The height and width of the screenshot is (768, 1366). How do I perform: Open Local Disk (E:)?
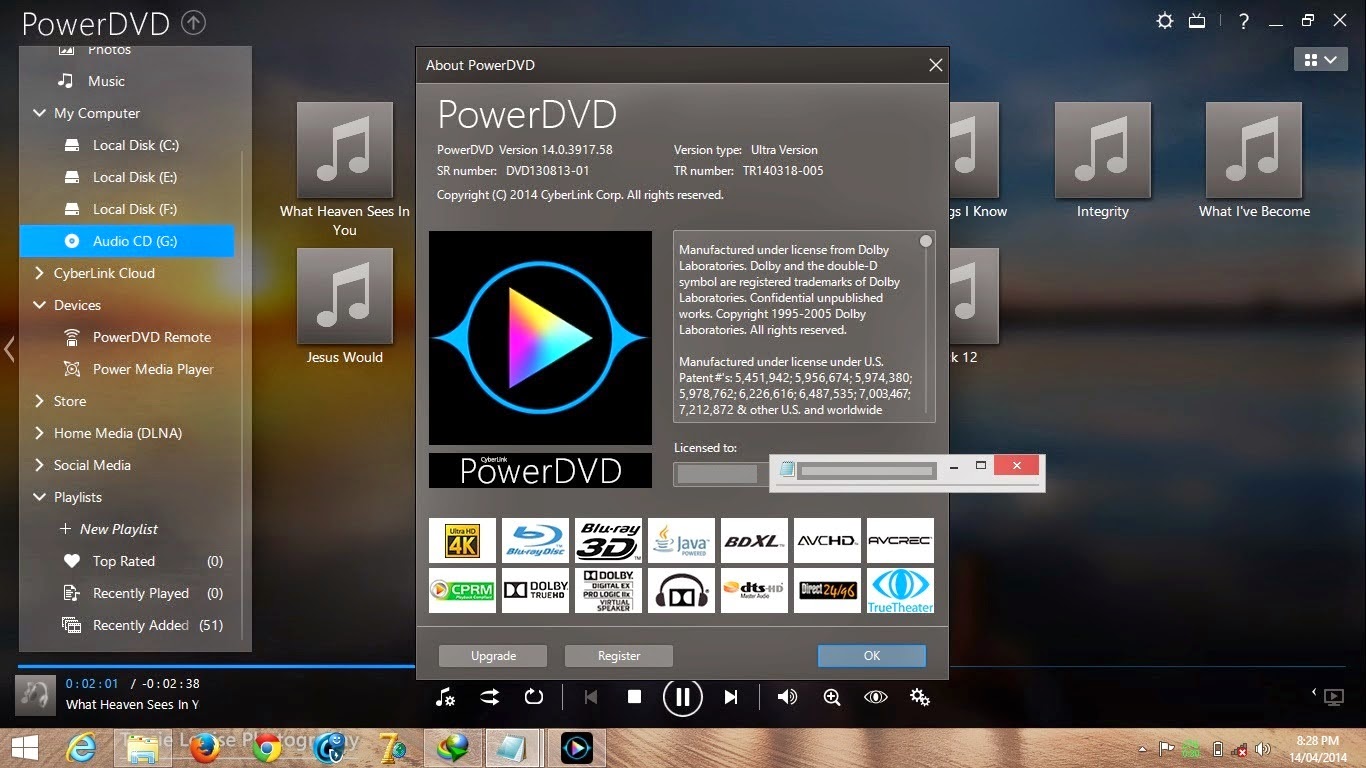click(x=135, y=177)
